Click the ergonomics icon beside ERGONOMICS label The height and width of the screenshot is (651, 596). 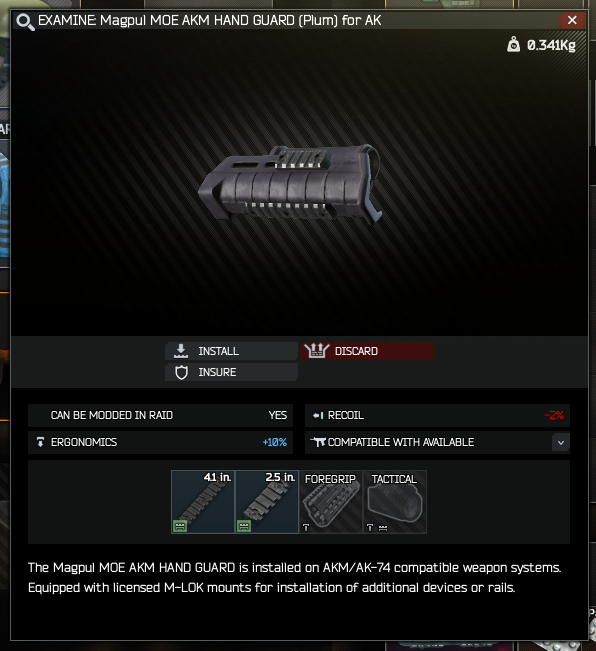(40, 442)
